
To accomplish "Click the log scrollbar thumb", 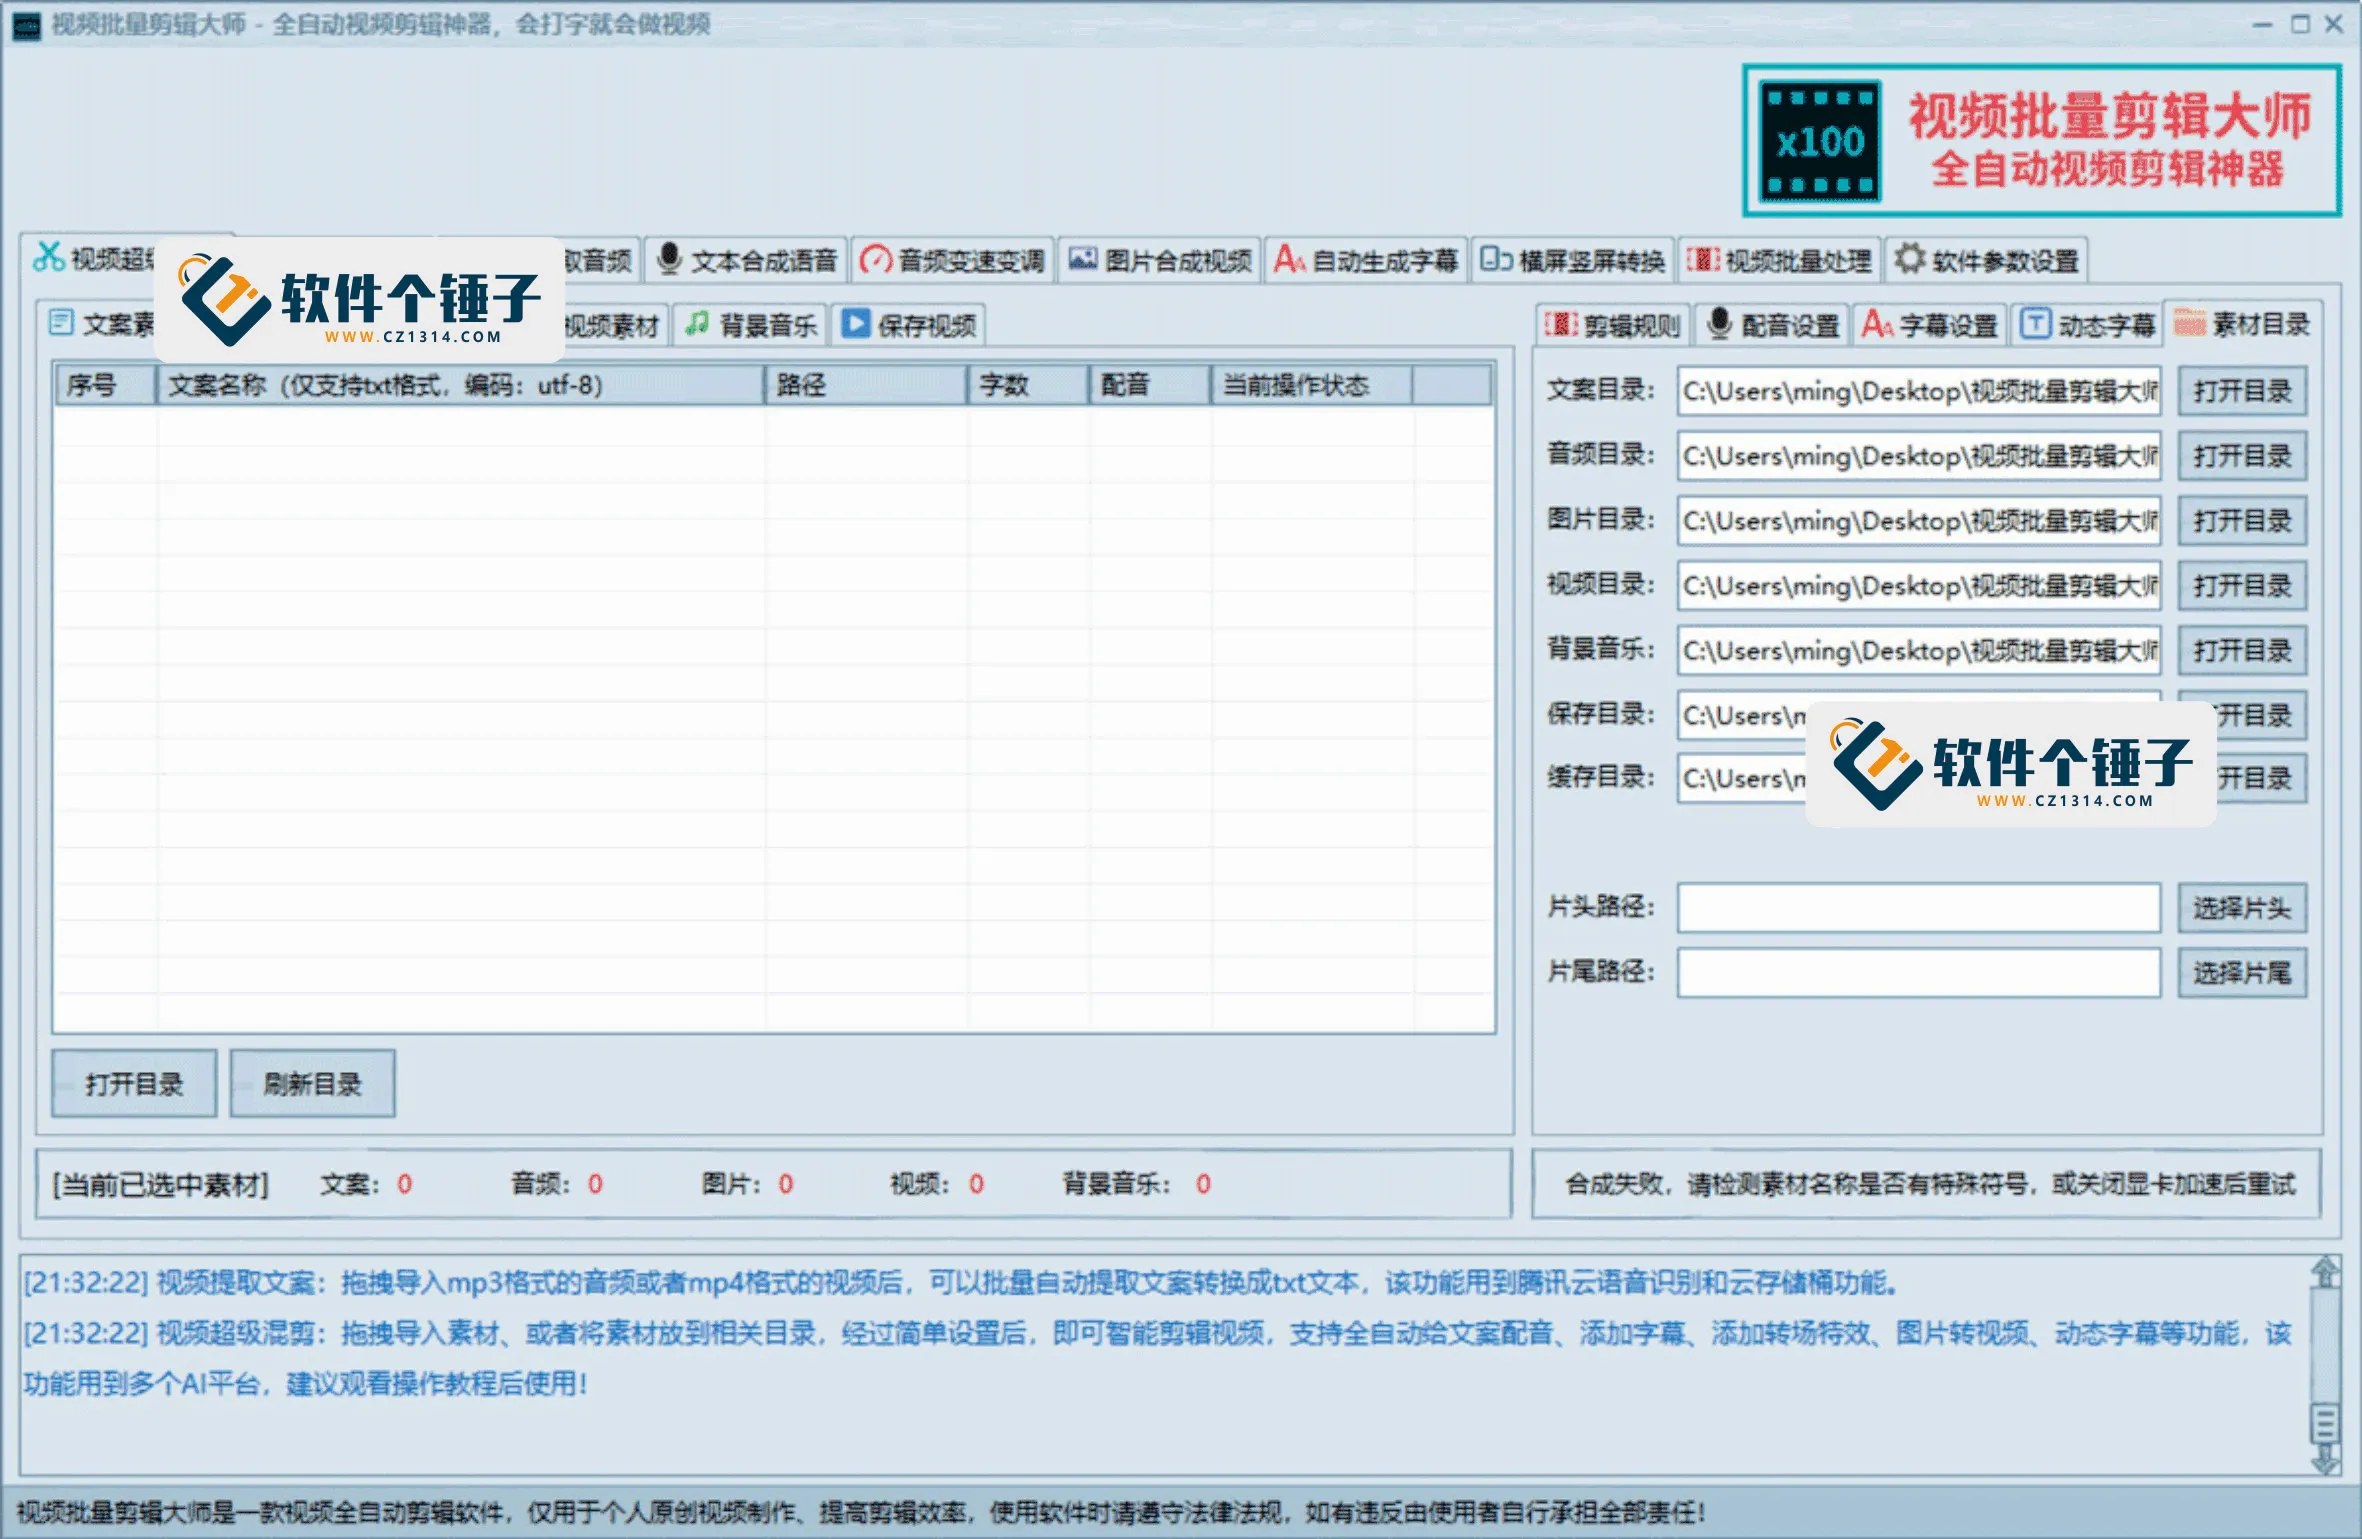I will 2326,1423.
